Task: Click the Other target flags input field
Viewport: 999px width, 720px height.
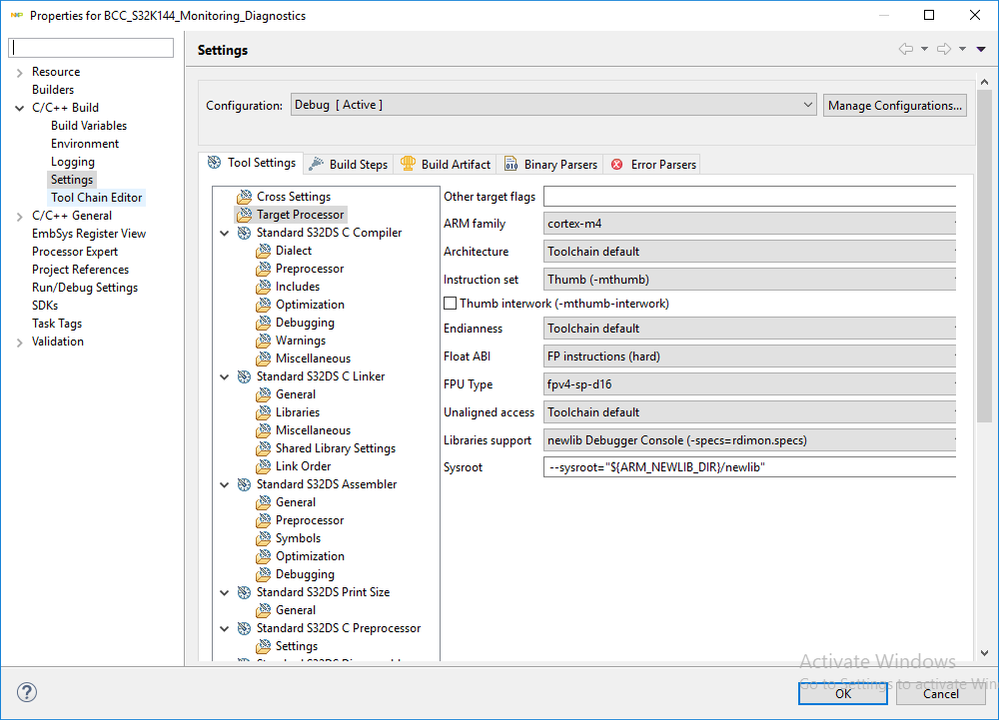Action: [749, 197]
